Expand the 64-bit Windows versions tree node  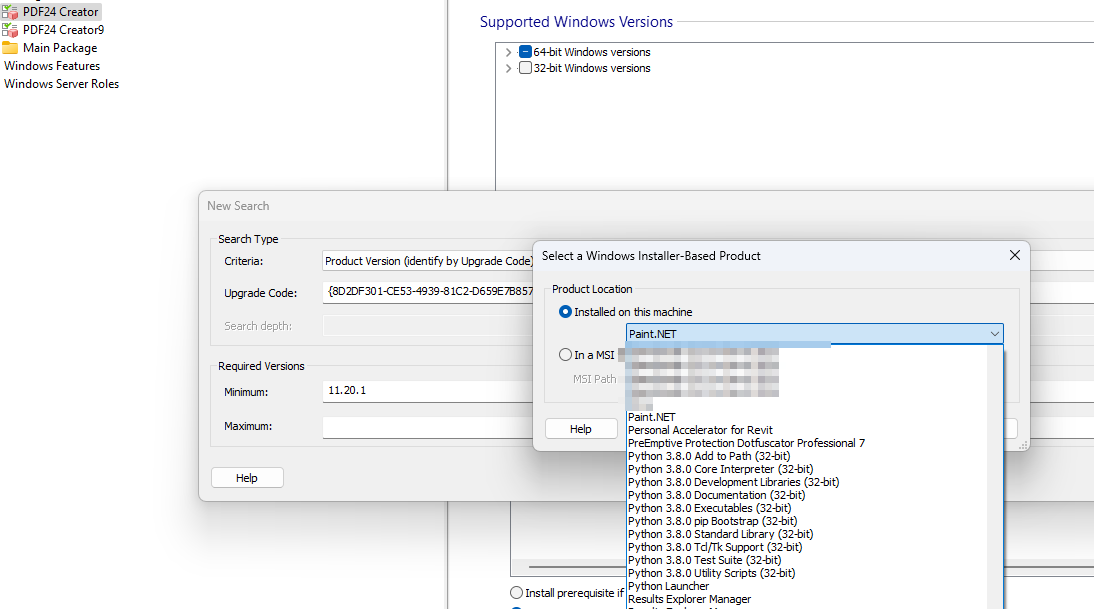[508, 51]
